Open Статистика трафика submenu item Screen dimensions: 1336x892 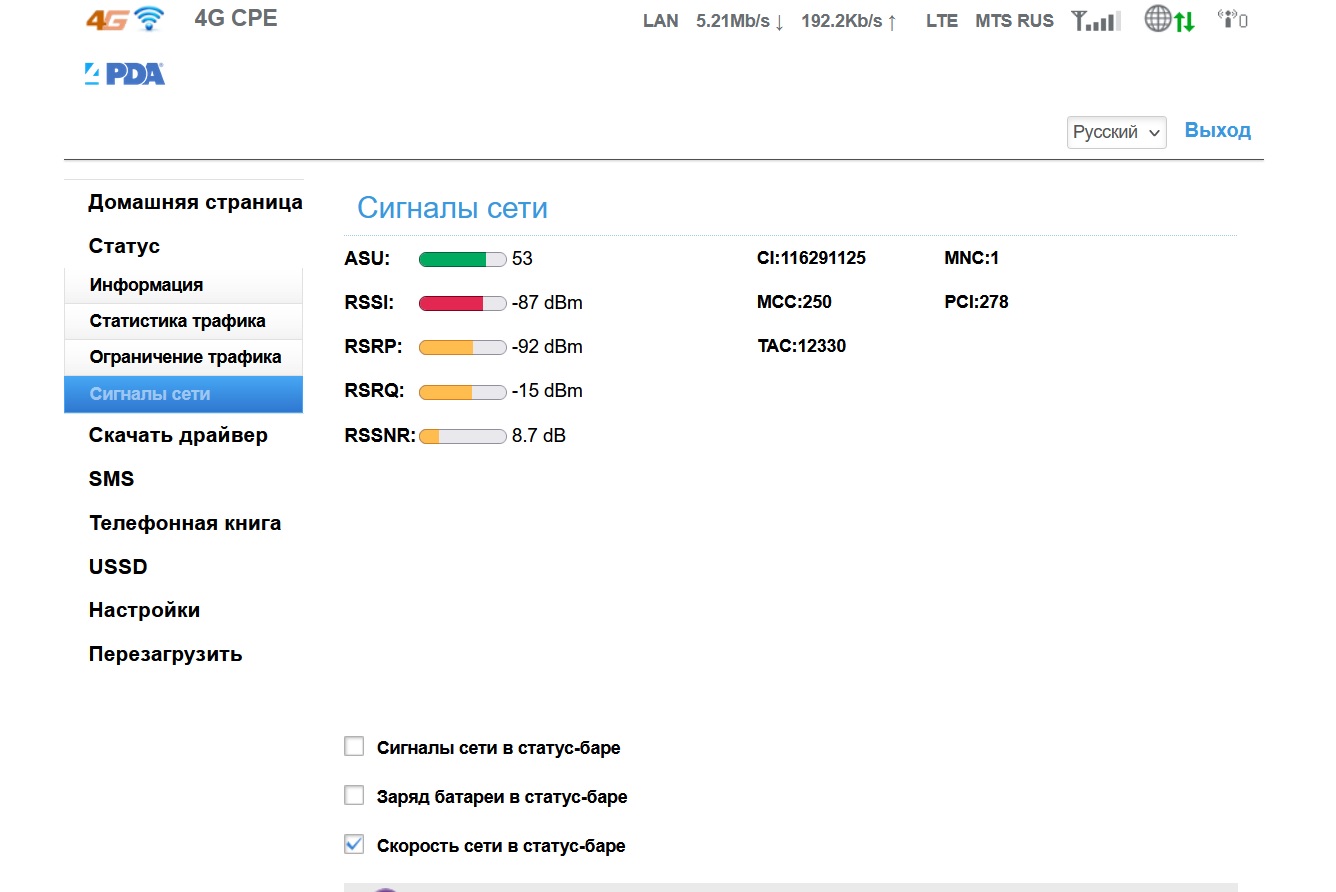(177, 321)
